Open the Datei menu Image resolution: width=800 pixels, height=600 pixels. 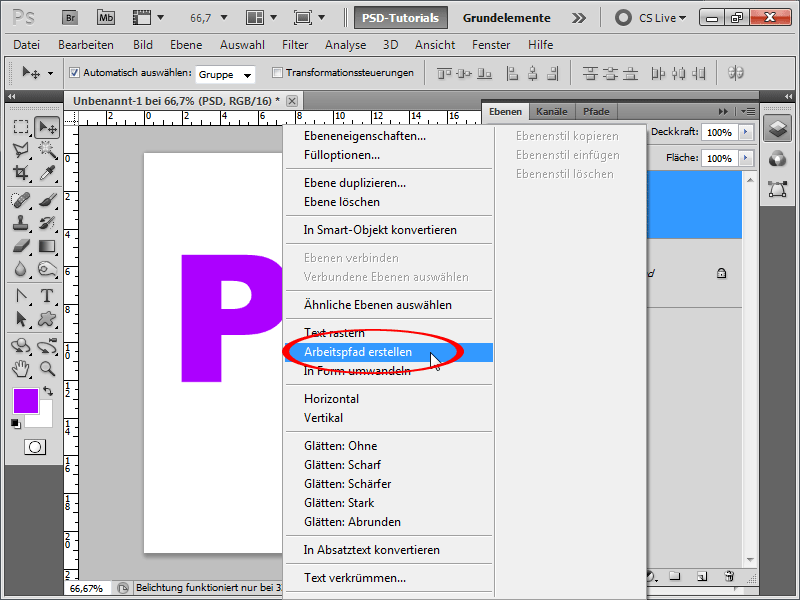pyautogui.click(x=27, y=45)
